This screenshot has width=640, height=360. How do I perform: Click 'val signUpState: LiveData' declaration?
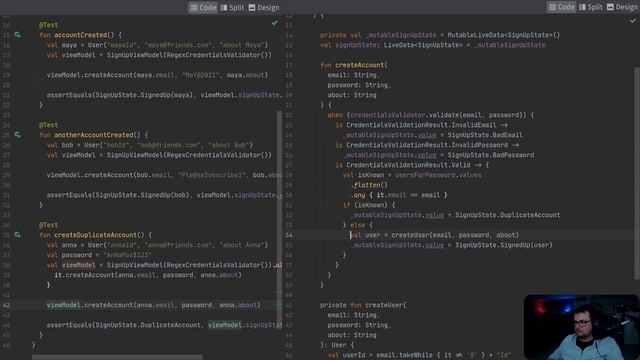(x=433, y=45)
